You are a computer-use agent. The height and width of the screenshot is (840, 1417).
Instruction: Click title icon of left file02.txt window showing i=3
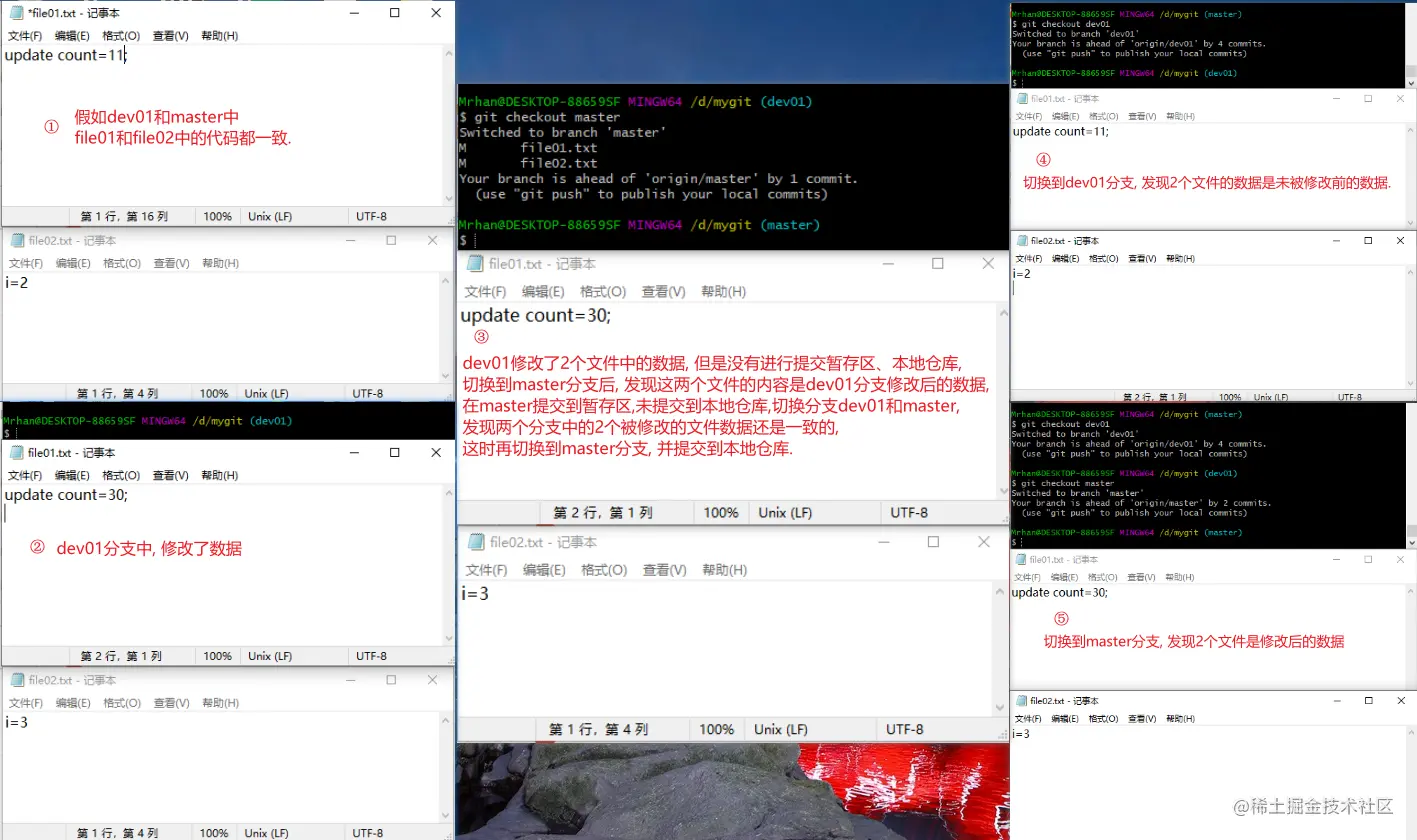[17, 680]
